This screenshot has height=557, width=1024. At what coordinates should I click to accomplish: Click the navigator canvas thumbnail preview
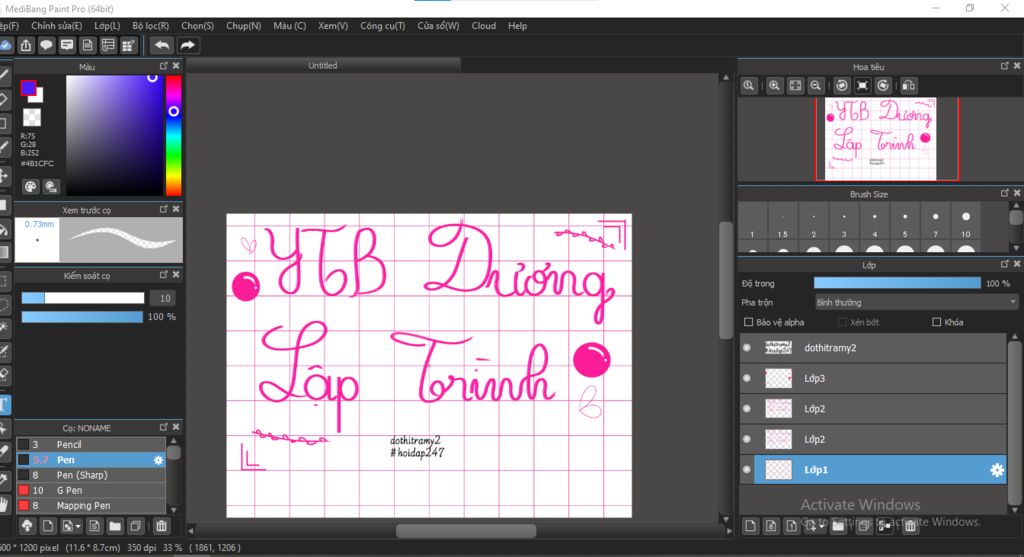point(880,138)
